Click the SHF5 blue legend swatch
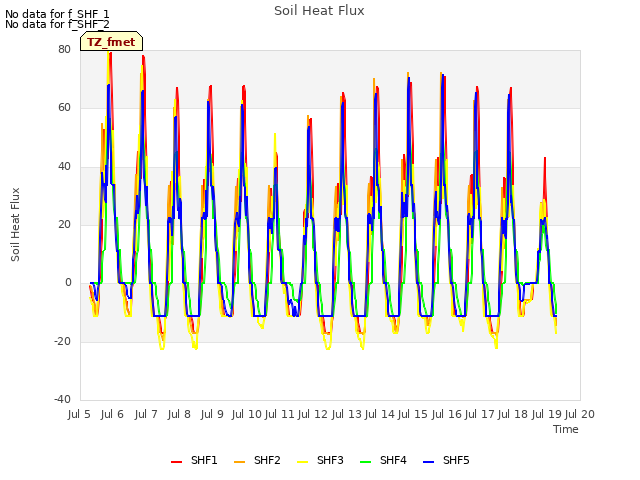Screen dimensions: 640x480 [429, 462]
